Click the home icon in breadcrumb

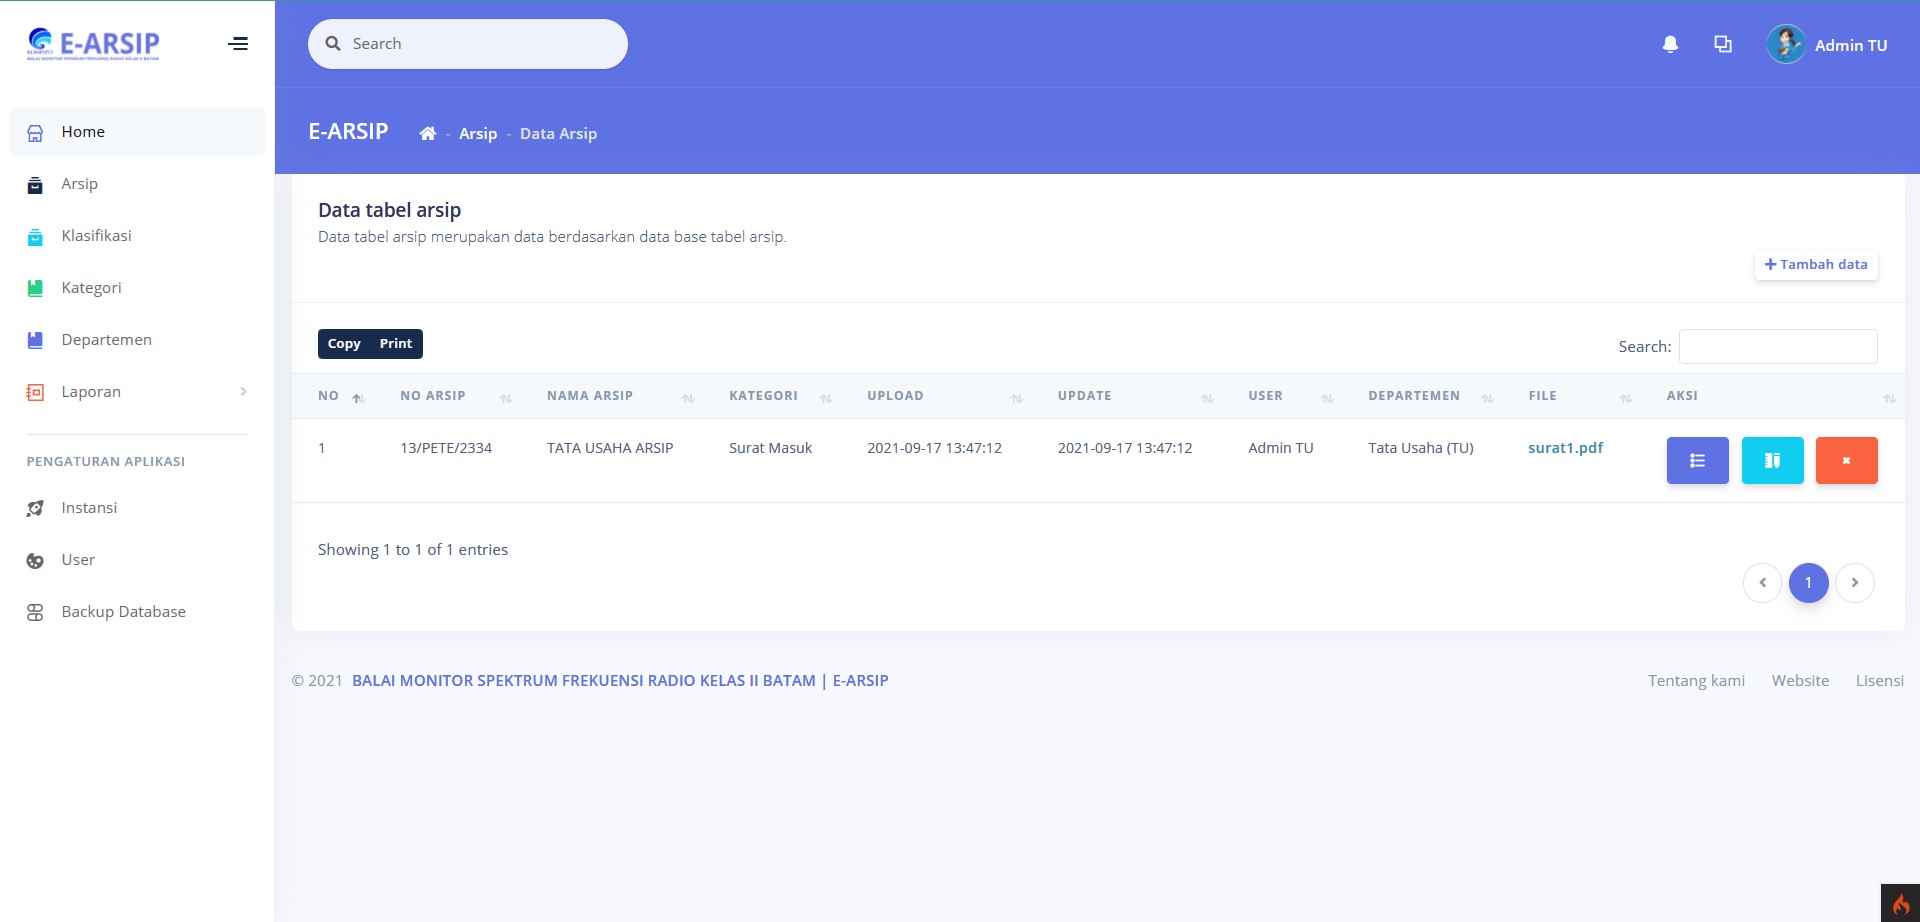tap(427, 134)
